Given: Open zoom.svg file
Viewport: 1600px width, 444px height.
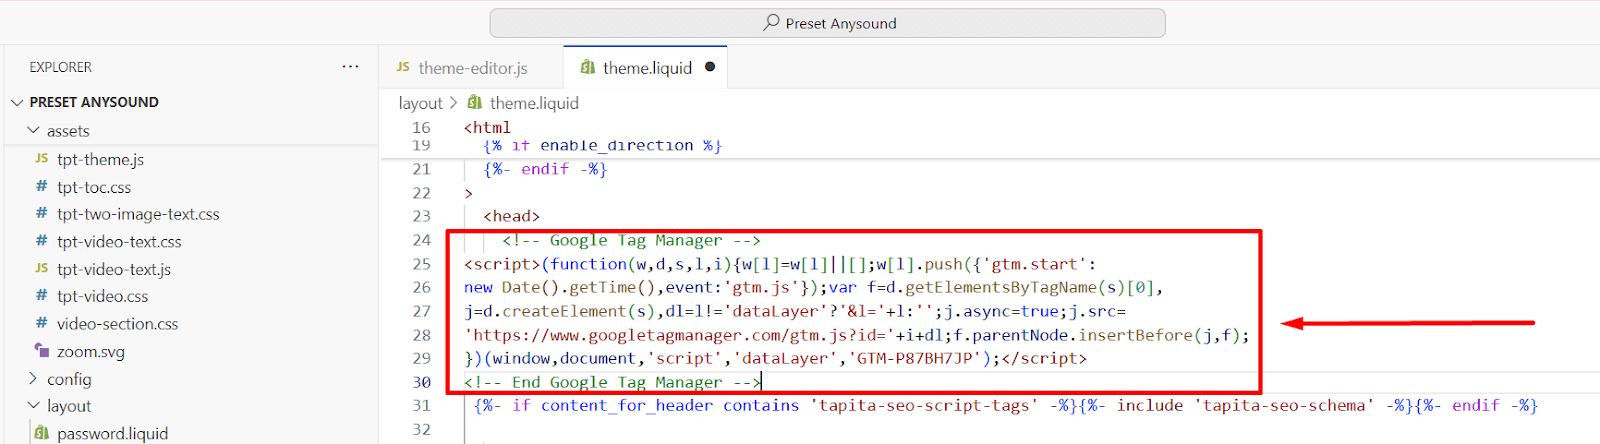Looking at the screenshot, I should pos(91,352).
